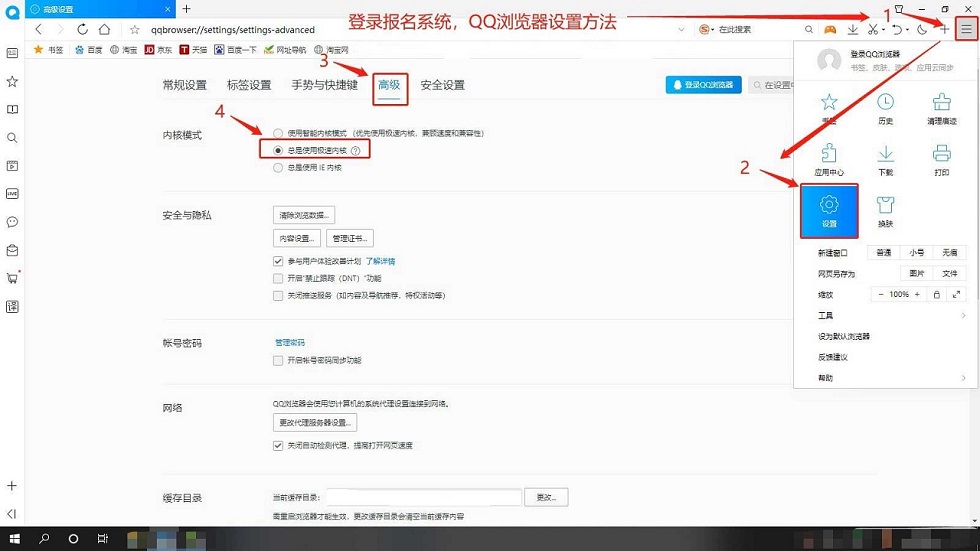Click 清除浏览数据 button

pos(304,215)
